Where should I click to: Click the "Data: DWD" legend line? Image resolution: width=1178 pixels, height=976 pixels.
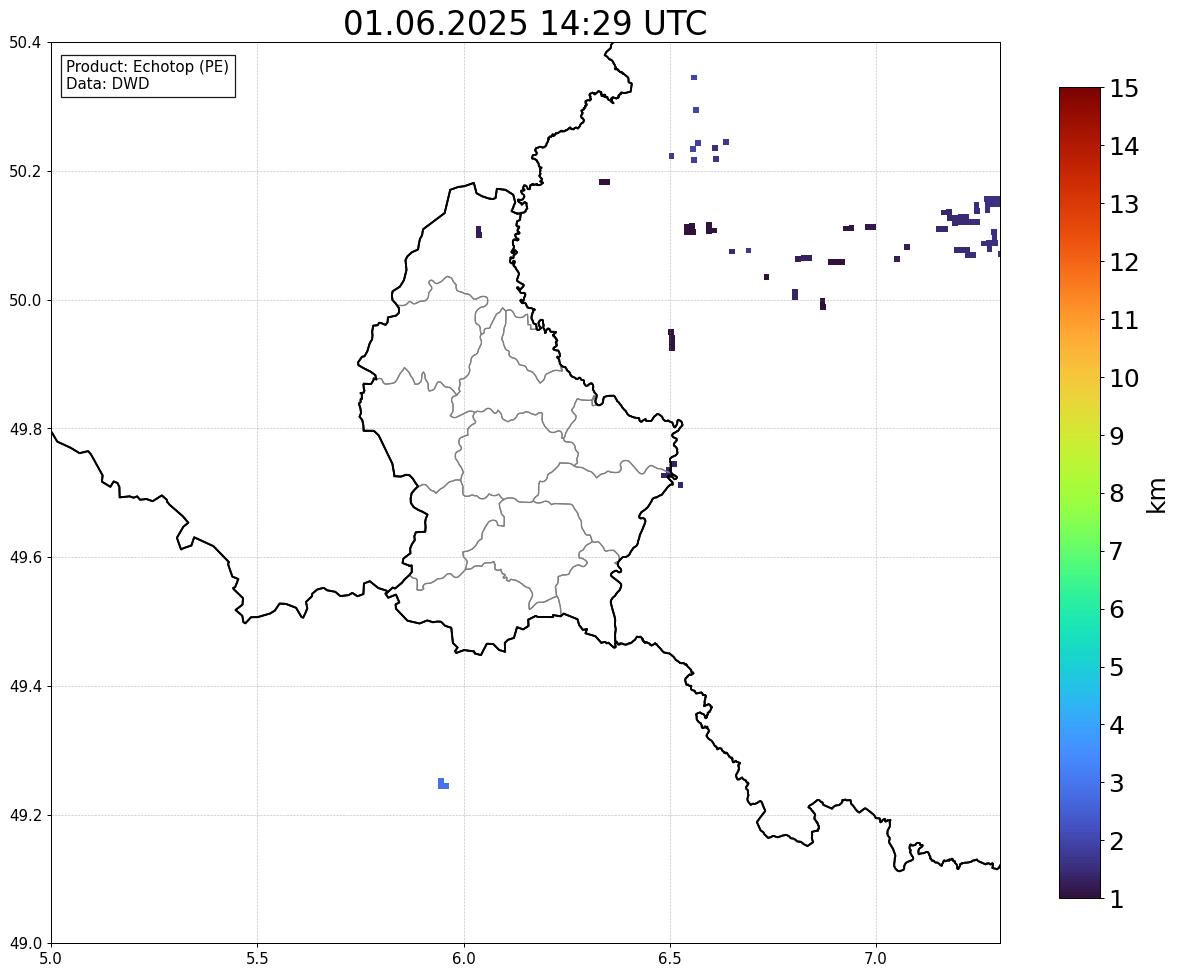click(107, 83)
